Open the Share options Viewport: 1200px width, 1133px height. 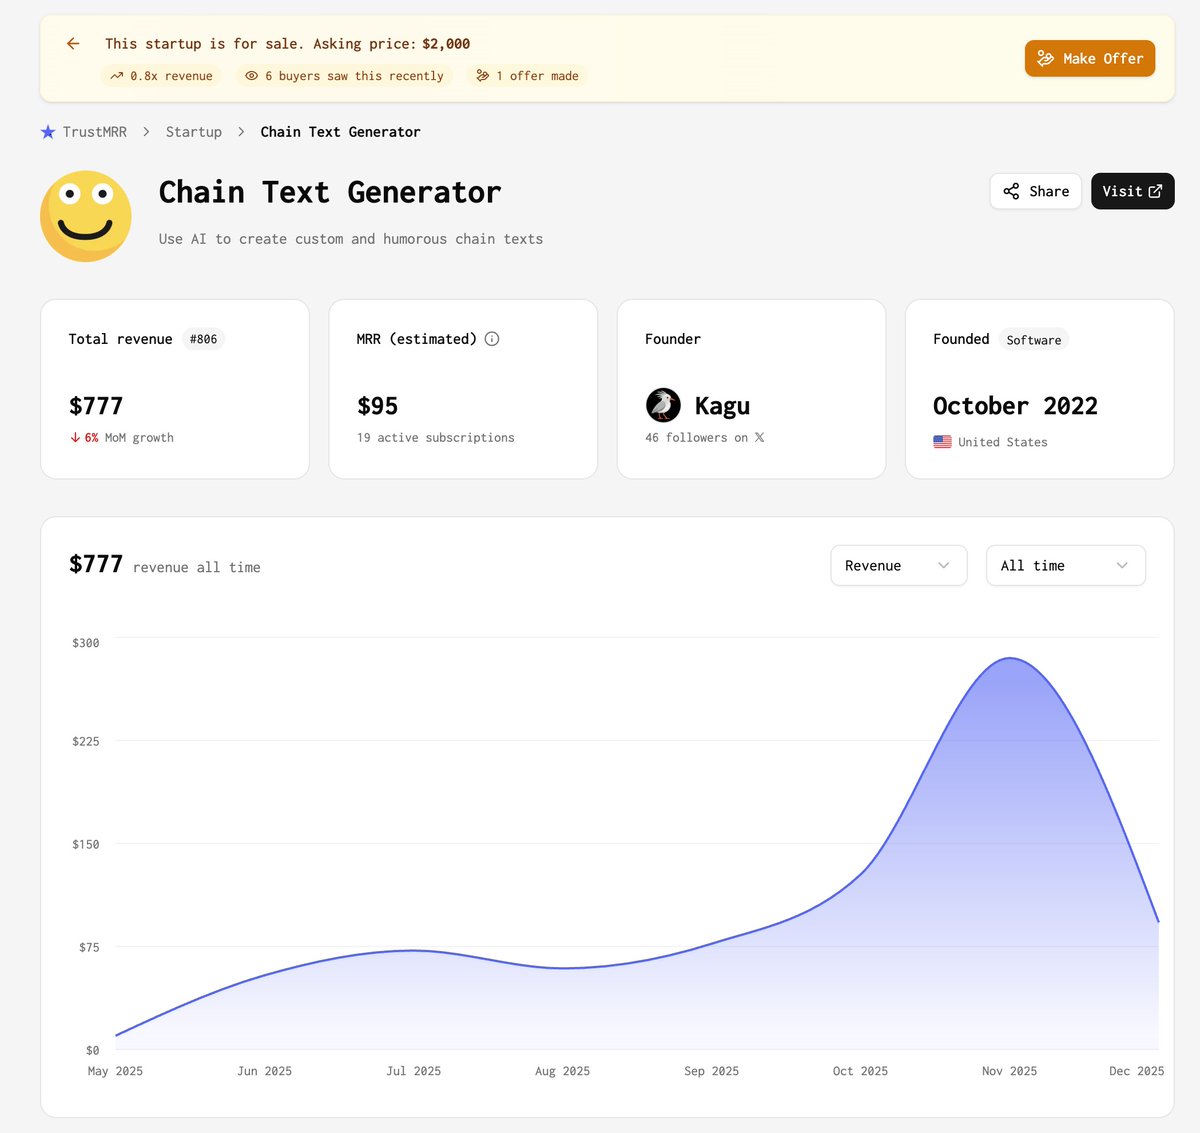pos(1035,191)
